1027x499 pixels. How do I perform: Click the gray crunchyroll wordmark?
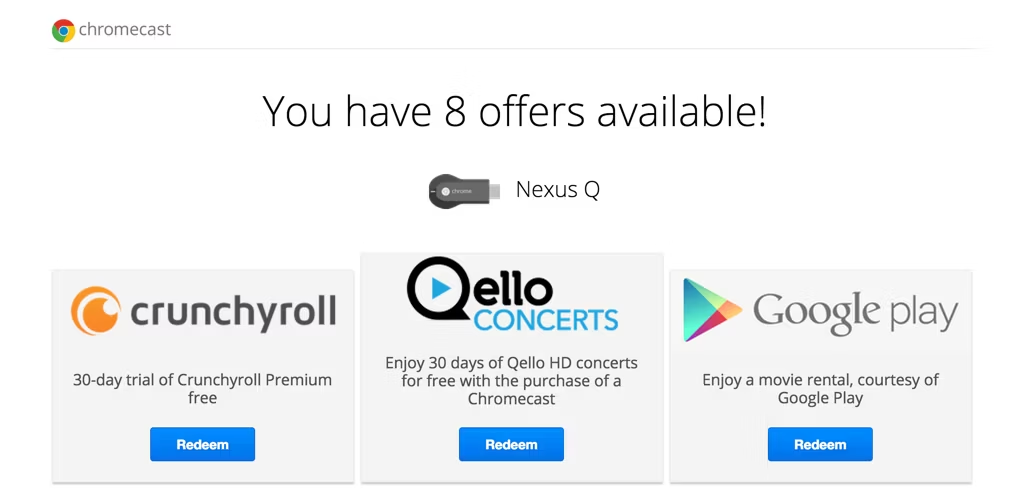(x=233, y=310)
